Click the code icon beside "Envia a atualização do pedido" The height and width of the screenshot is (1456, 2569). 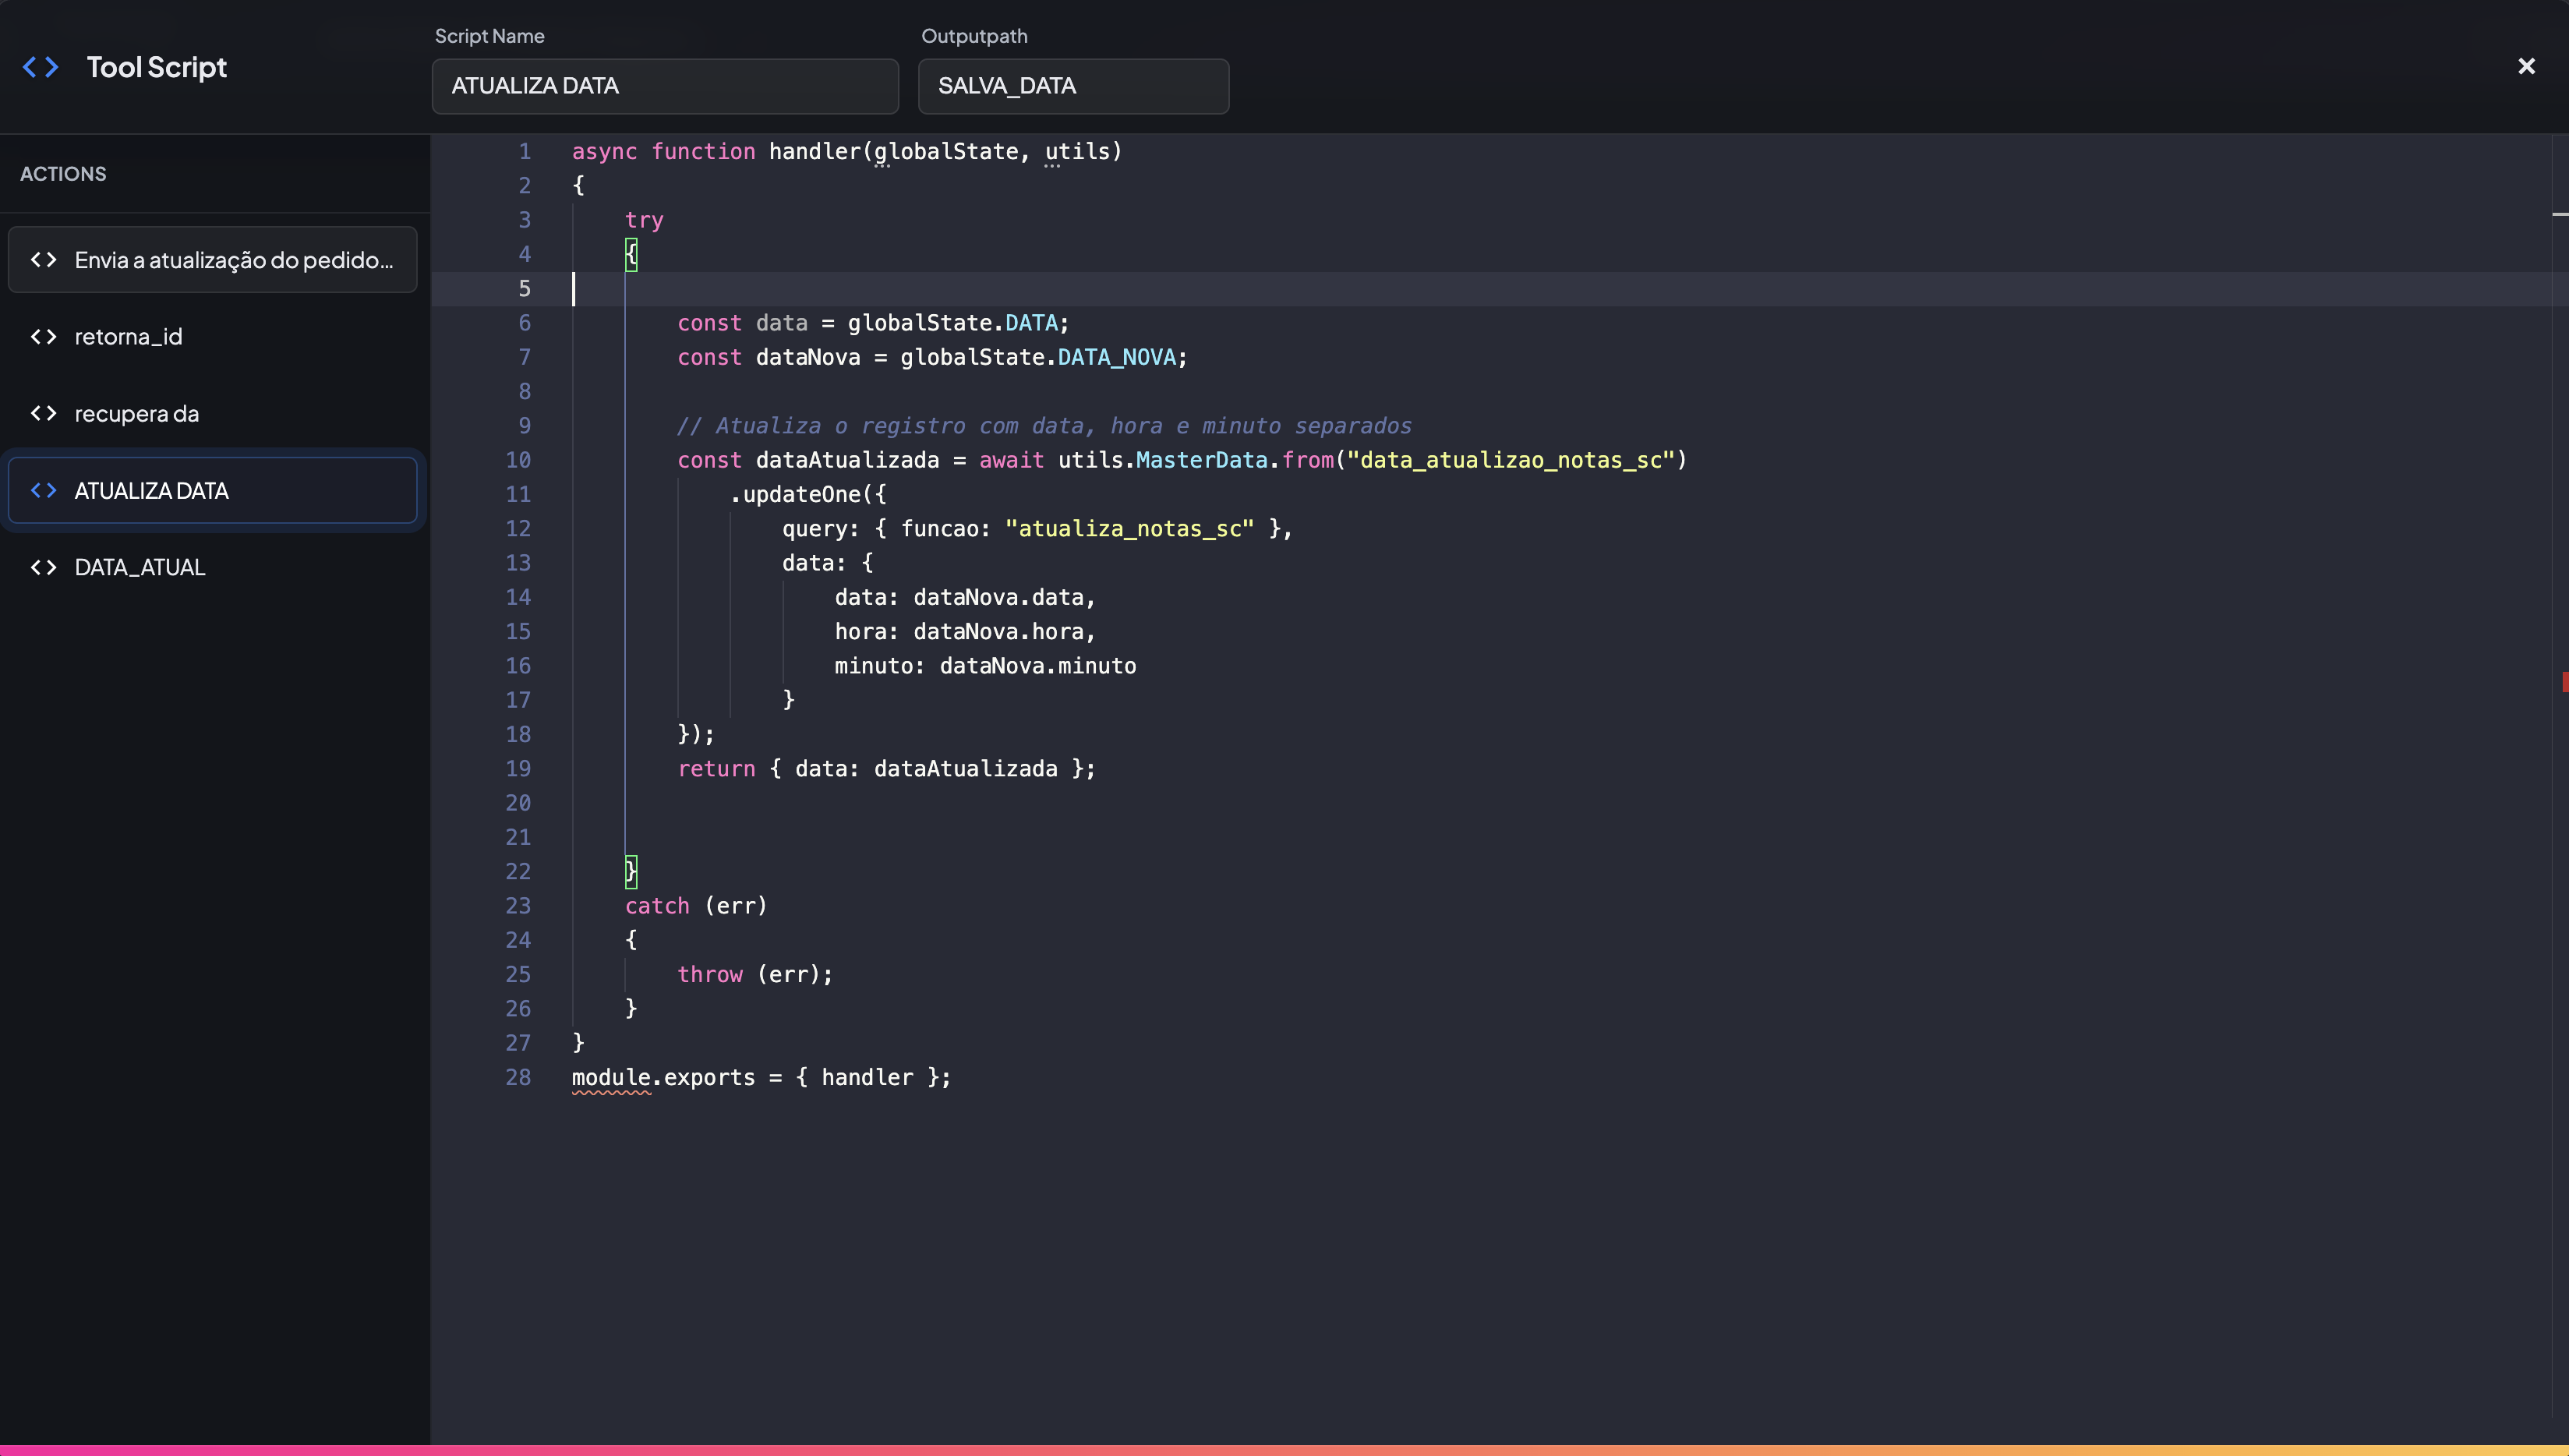(x=44, y=259)
